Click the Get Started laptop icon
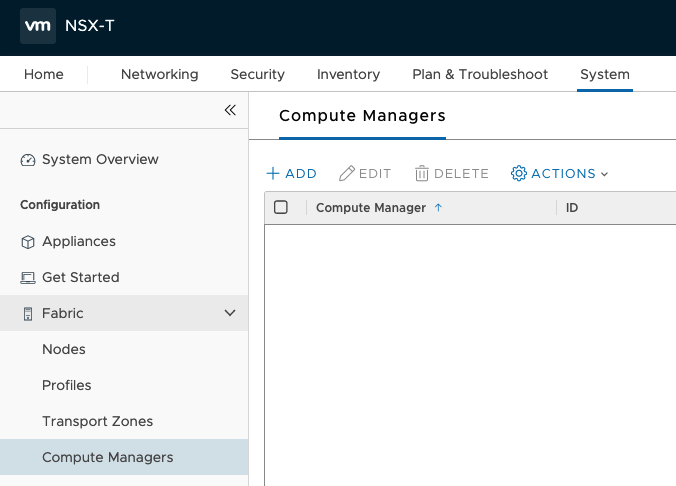676x486 pixels. (x=28, y=278)
